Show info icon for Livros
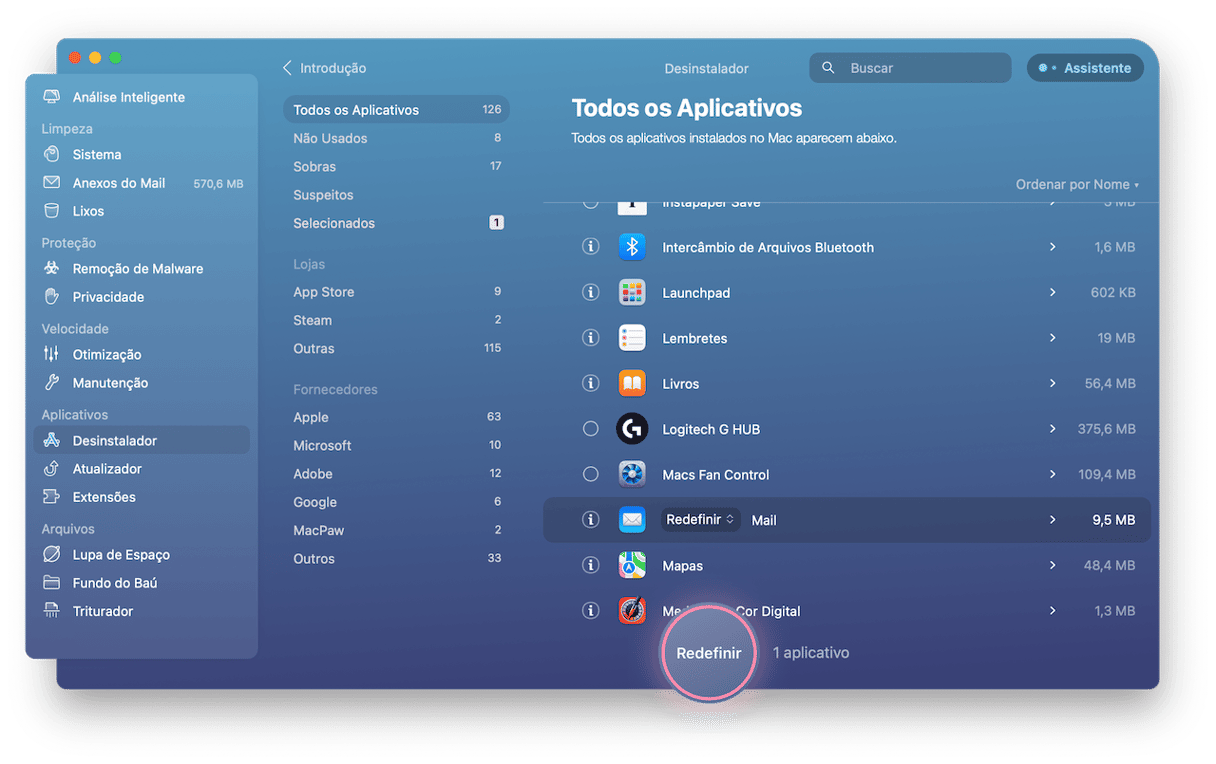This screenshot has width=1216, height=764. coord(591,384)
